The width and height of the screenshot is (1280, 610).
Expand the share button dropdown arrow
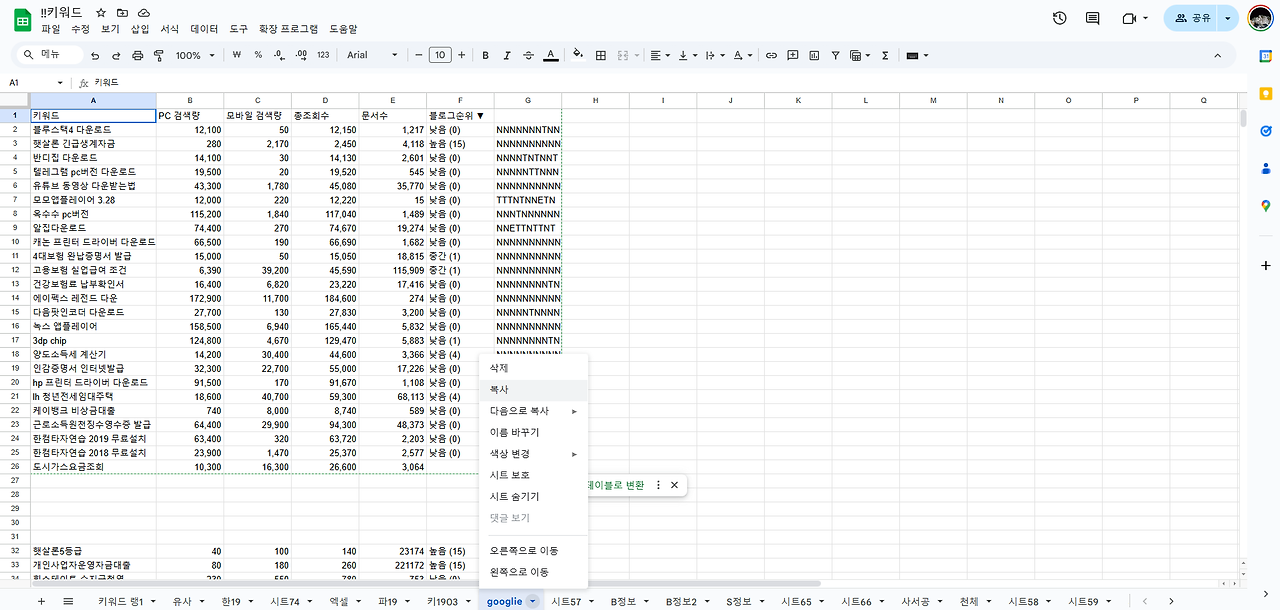[1228, 18]
